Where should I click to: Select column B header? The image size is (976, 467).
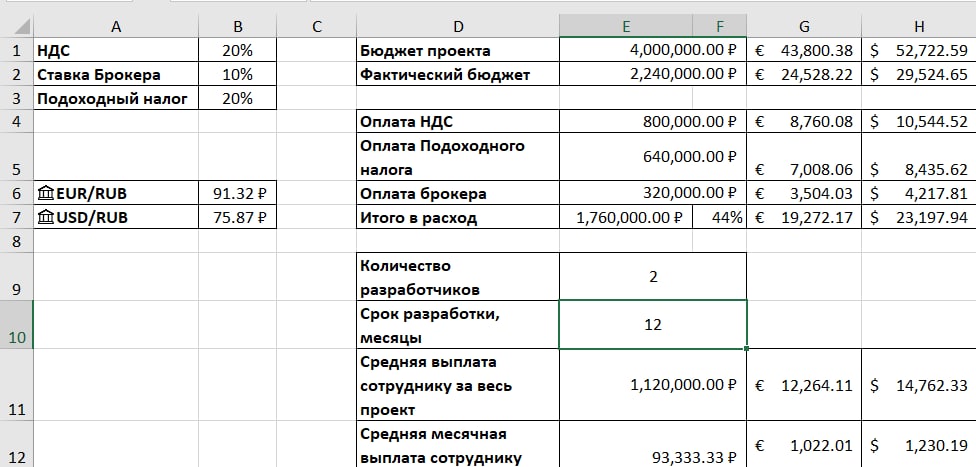click(238, 26)
